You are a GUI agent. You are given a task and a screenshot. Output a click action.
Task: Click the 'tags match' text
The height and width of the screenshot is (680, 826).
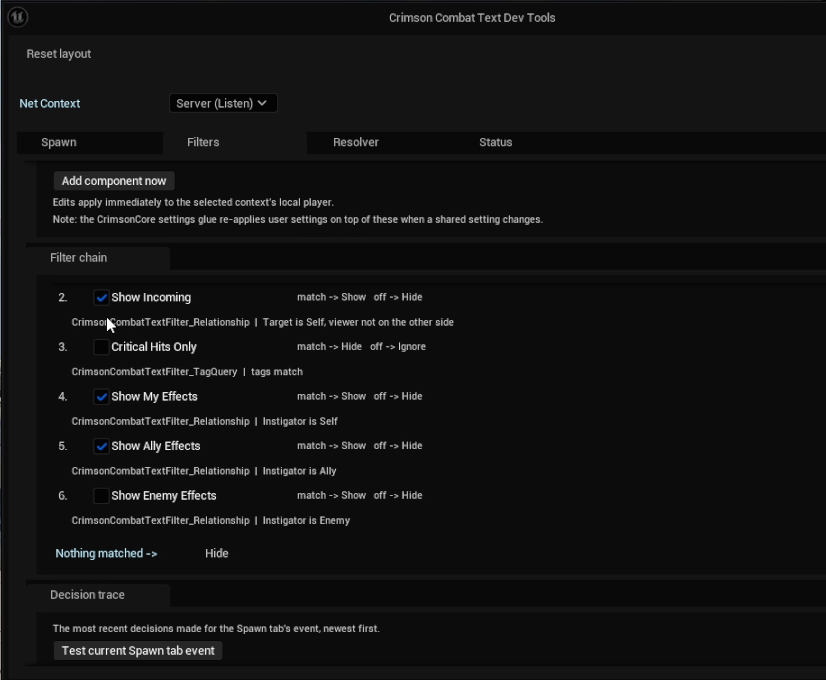[x=277, y=371]
